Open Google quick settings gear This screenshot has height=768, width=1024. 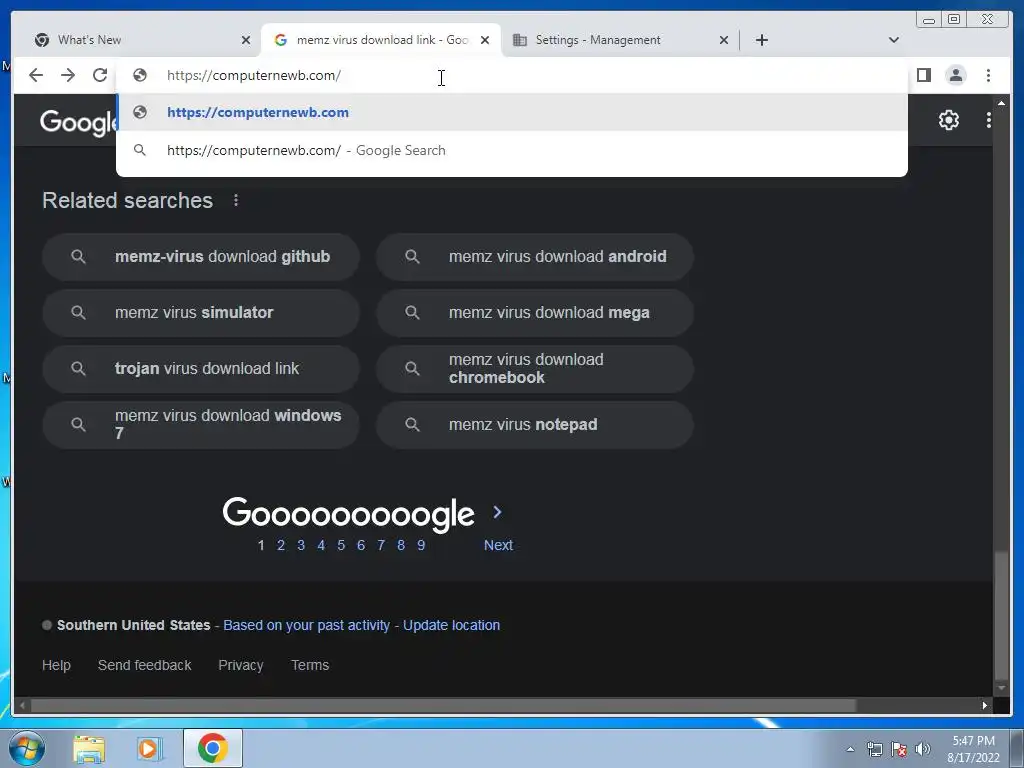[x=949, y=120]
